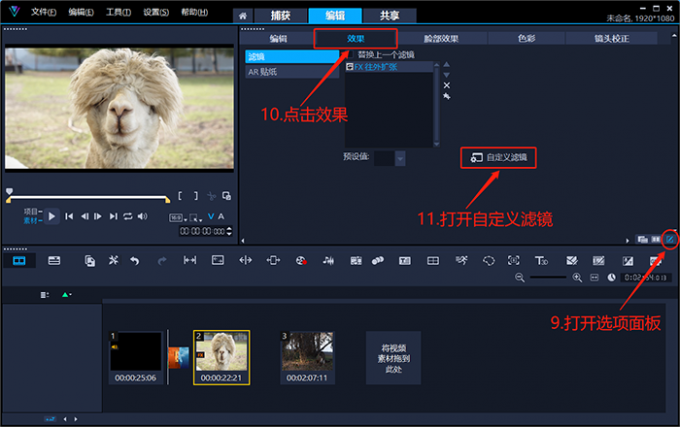Open Time Remapping running-figure icon
Image resolution: width=680 pixels, height=427 pixels.
pos(461,260)
